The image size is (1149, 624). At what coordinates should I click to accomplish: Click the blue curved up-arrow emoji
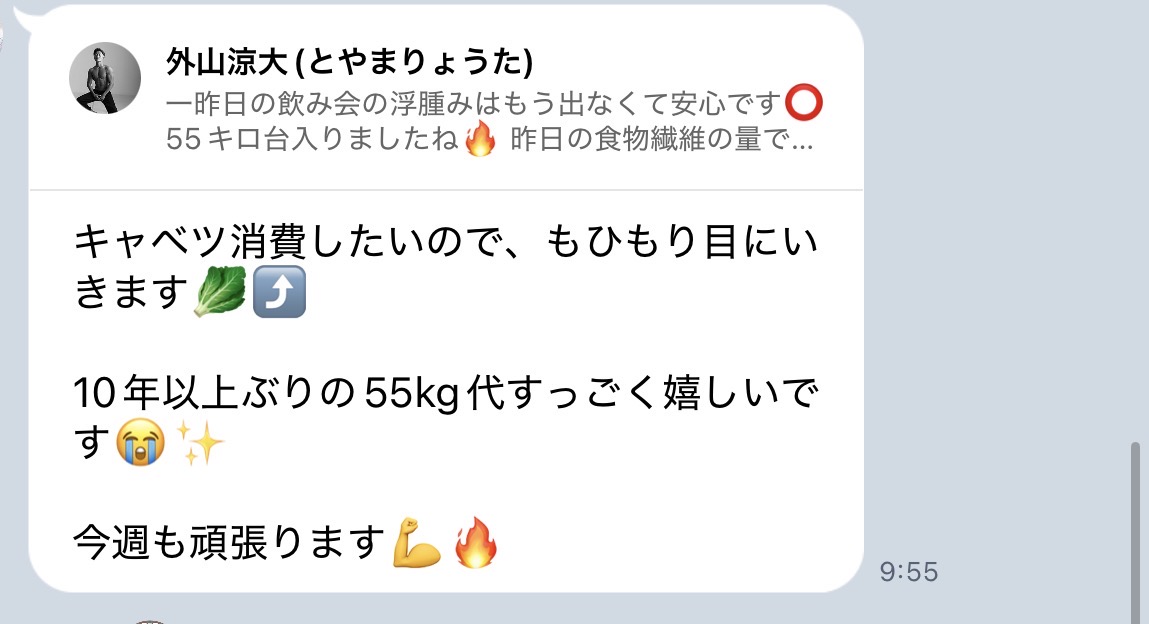pos(279,291)
